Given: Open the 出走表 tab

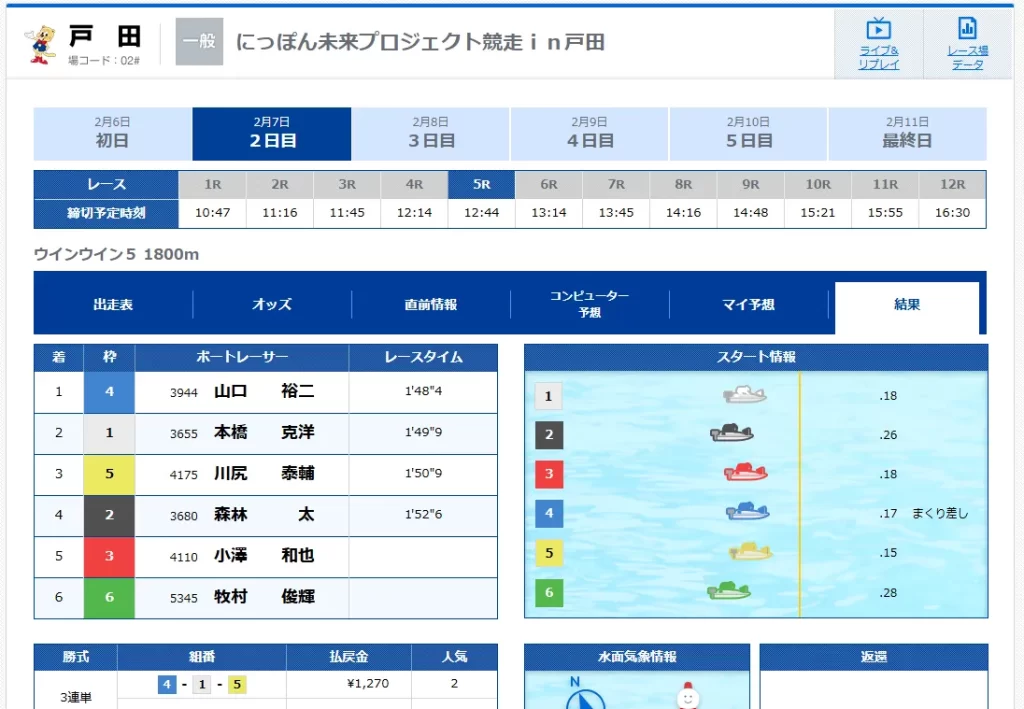Looking at the screenshot, I should [x=113, y=305].
